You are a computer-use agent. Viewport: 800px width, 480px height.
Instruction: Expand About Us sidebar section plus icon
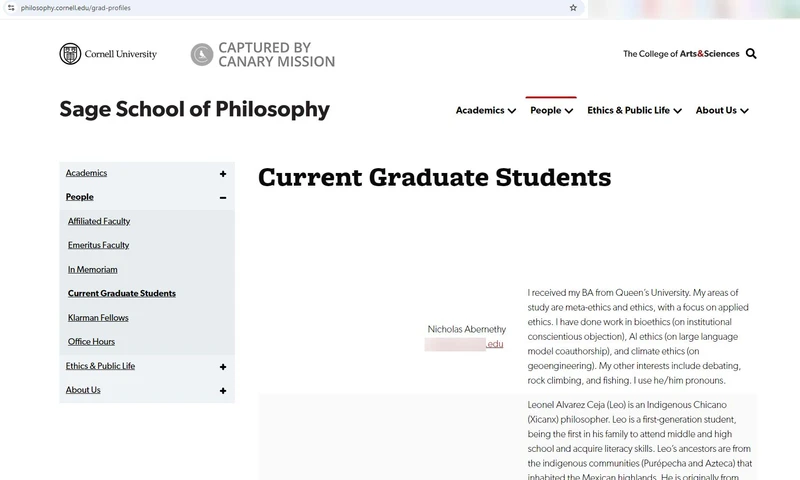223,391
